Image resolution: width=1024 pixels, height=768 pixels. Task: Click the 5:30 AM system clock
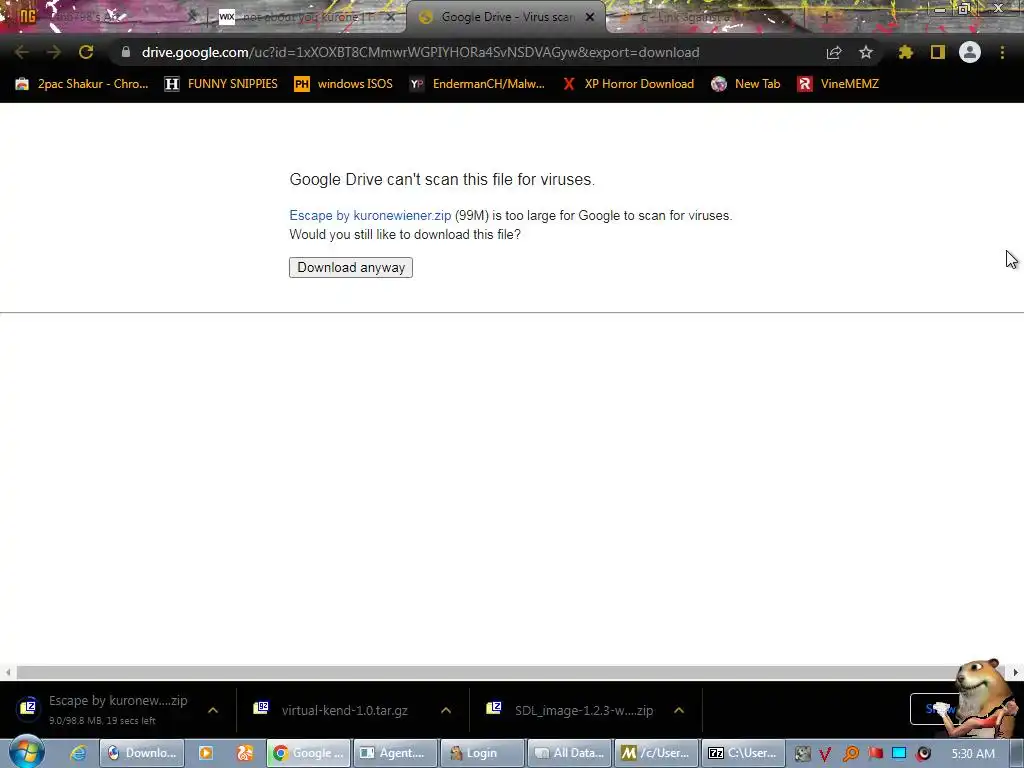(973, 754)
